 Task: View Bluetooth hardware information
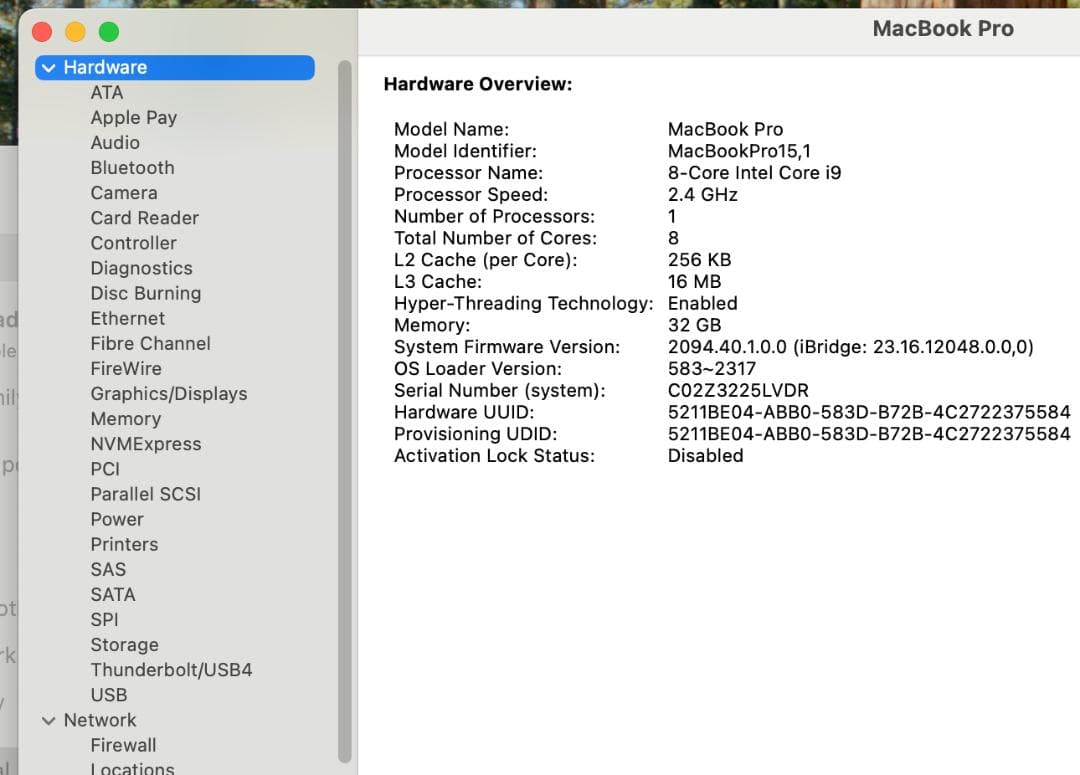tap(132, 168)
